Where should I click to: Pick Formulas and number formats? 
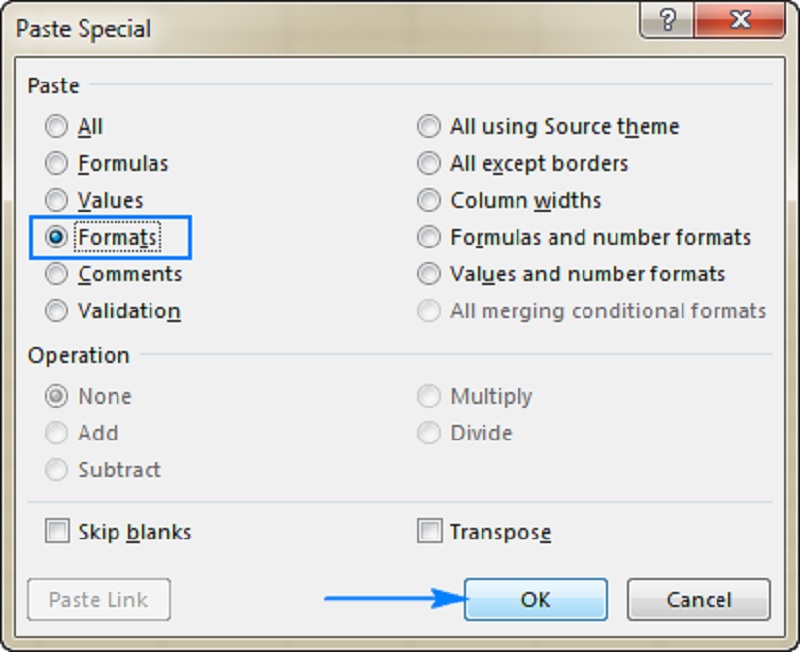coord(429,237)
